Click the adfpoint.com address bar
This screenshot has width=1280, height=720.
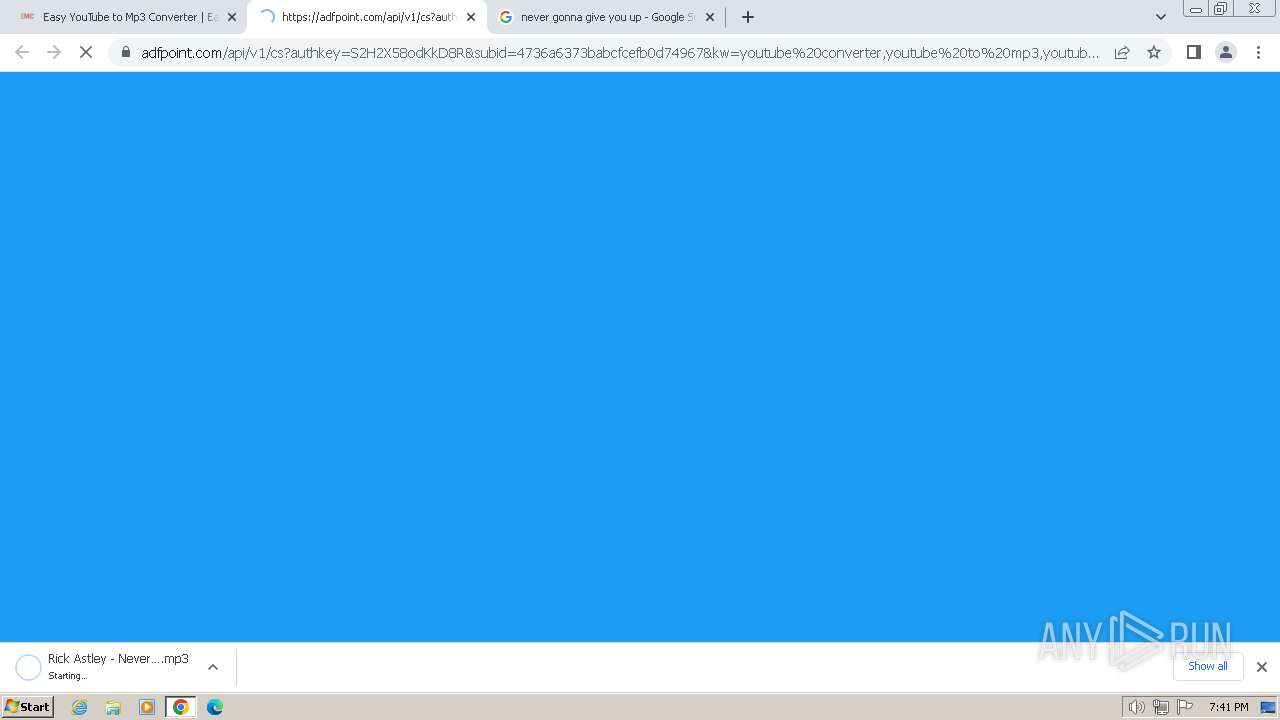click(x=620, y=52)
